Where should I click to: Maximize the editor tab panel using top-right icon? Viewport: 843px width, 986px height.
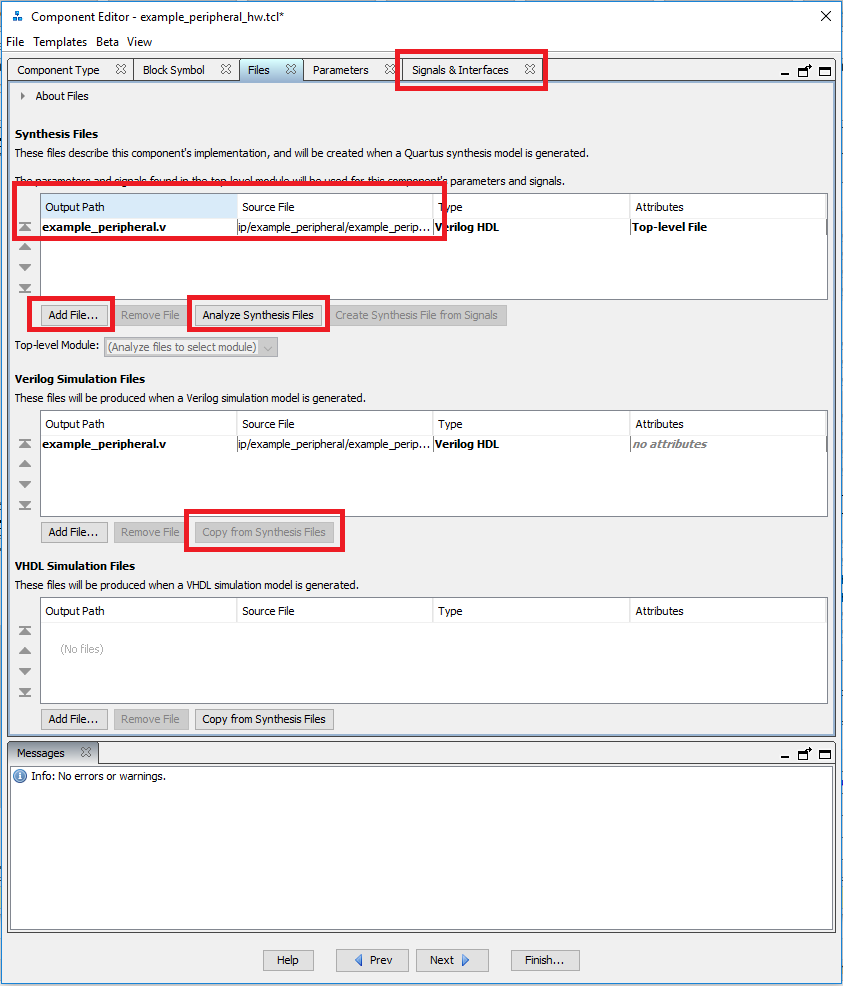[x=825, y=71]
